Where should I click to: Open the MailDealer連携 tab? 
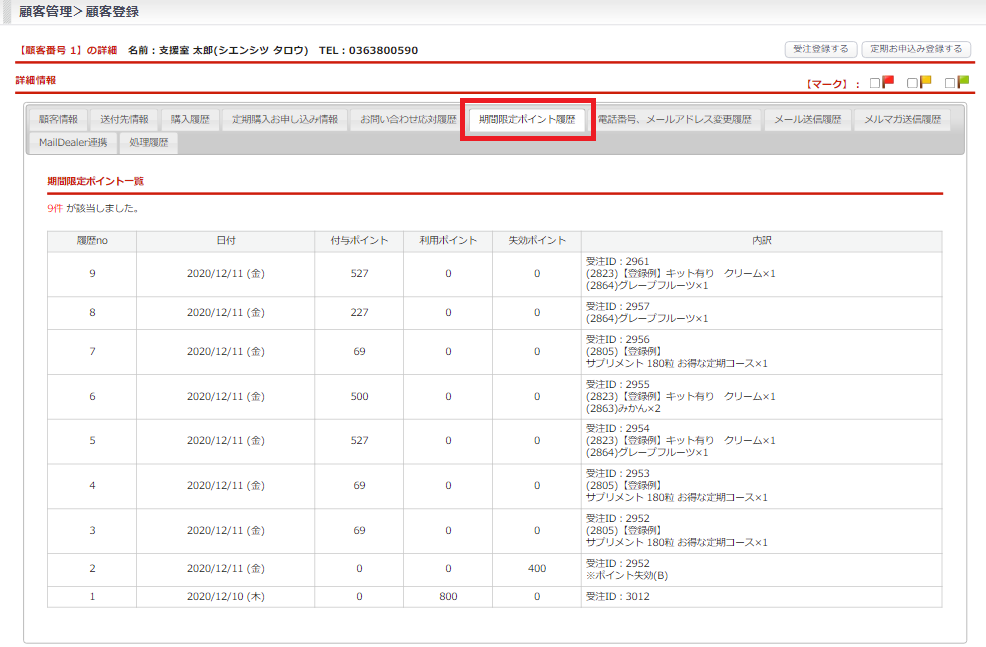click(73, 143)
